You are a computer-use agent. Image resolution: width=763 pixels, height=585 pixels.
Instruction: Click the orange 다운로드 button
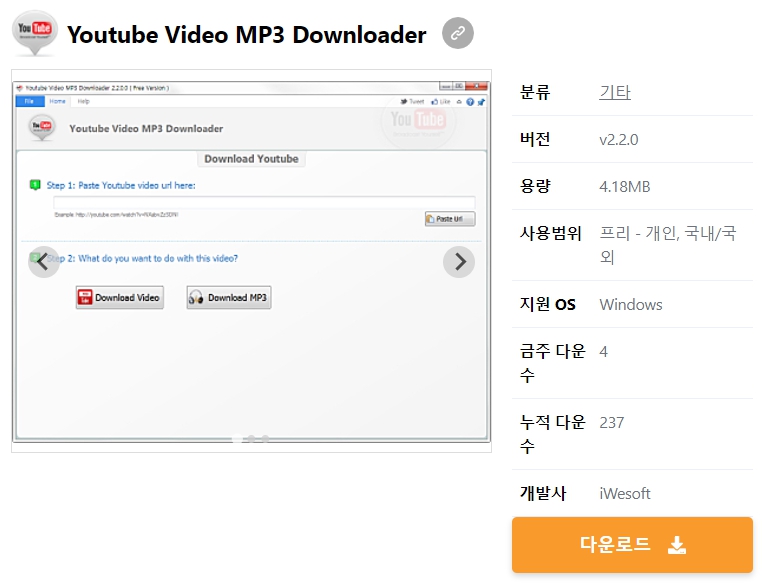point(632,545)
